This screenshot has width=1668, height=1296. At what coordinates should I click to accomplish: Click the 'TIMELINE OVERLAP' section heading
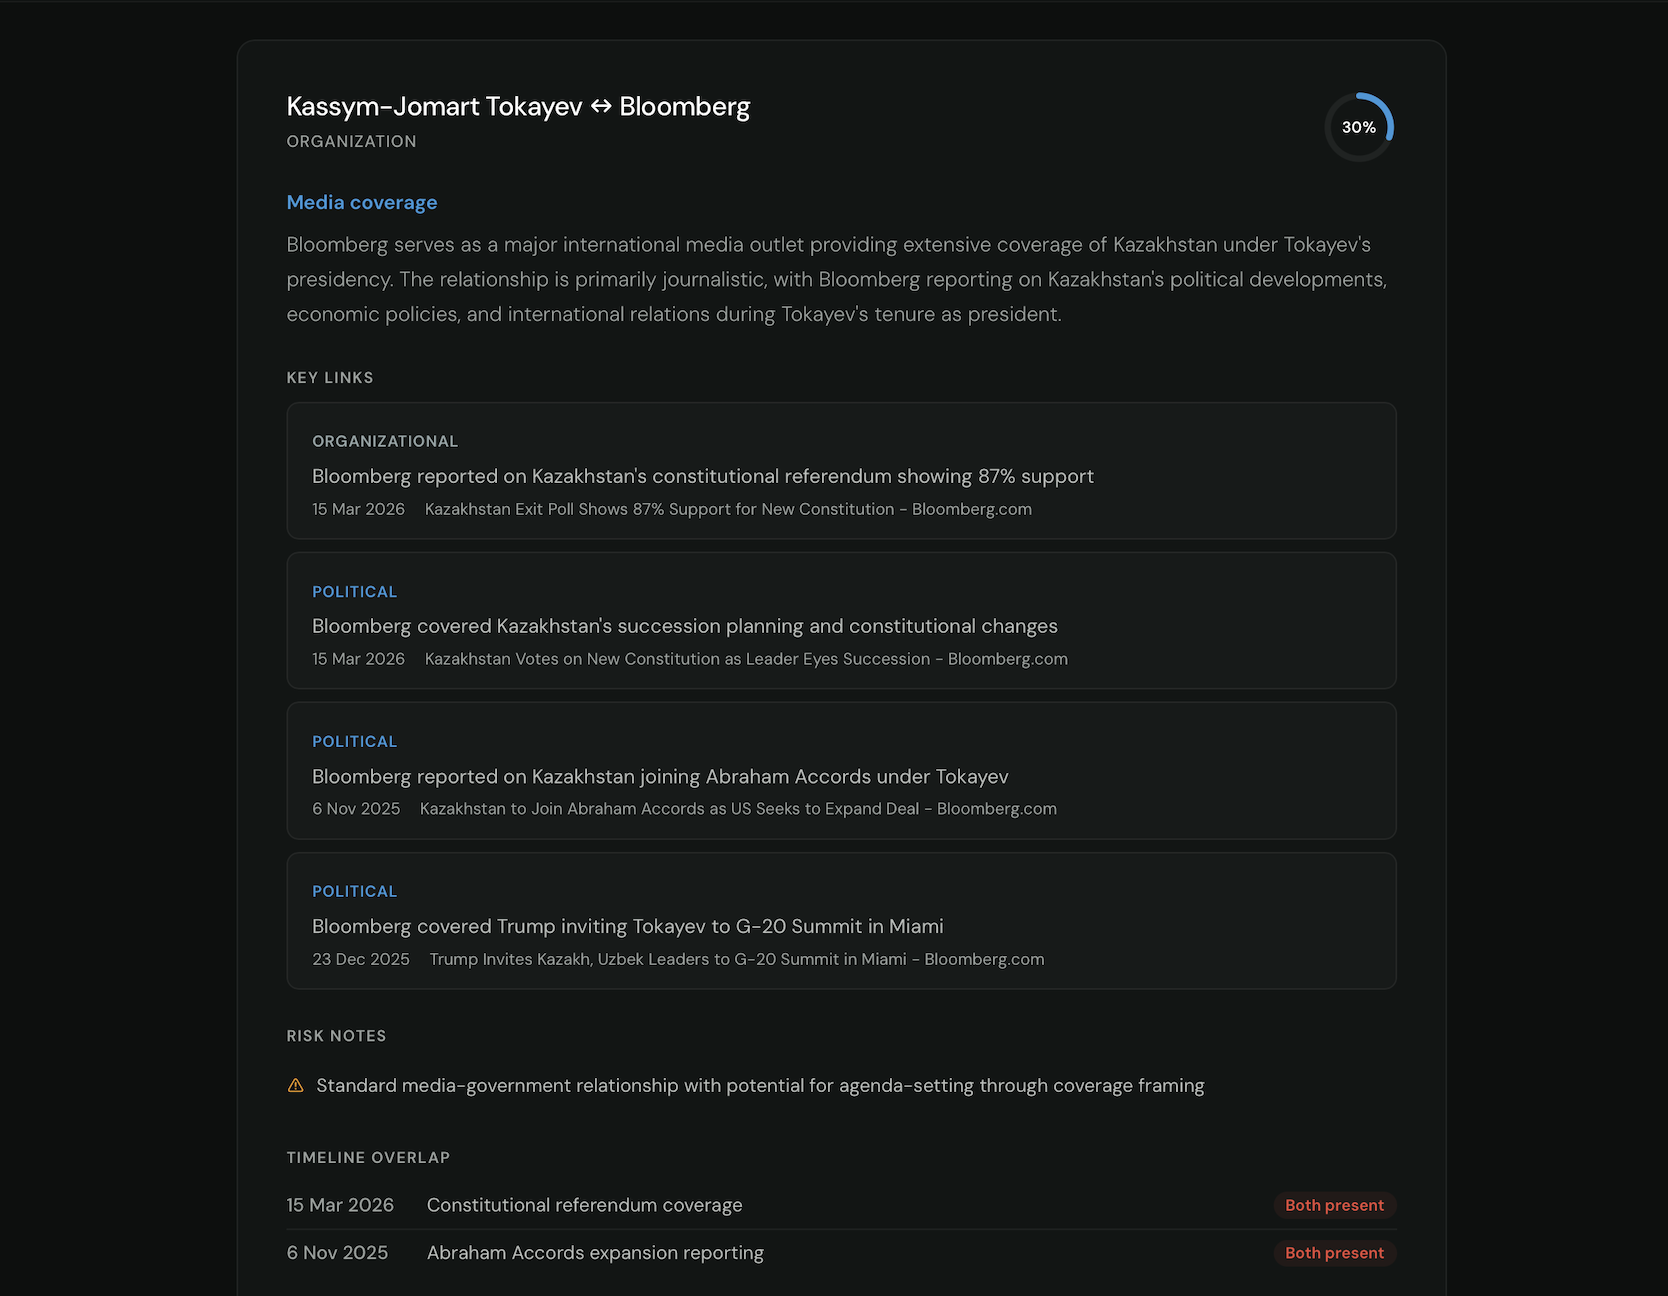click(368, 1158)
